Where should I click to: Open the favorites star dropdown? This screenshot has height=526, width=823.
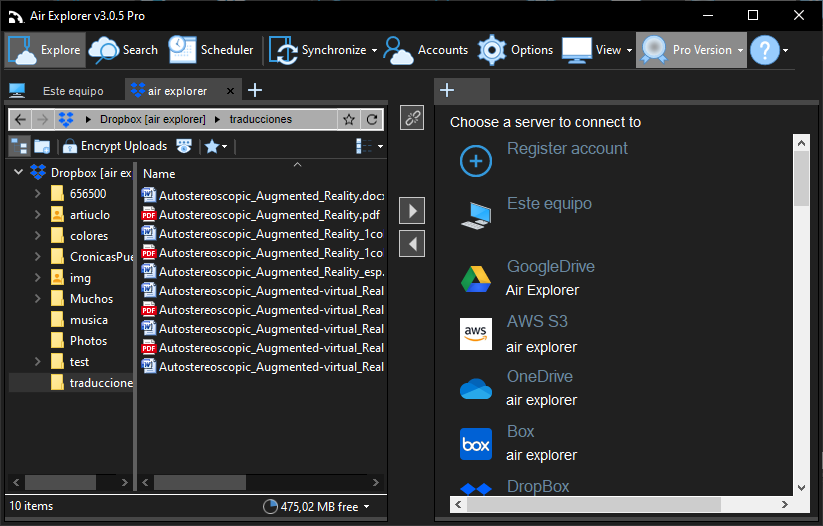(216, 146)
